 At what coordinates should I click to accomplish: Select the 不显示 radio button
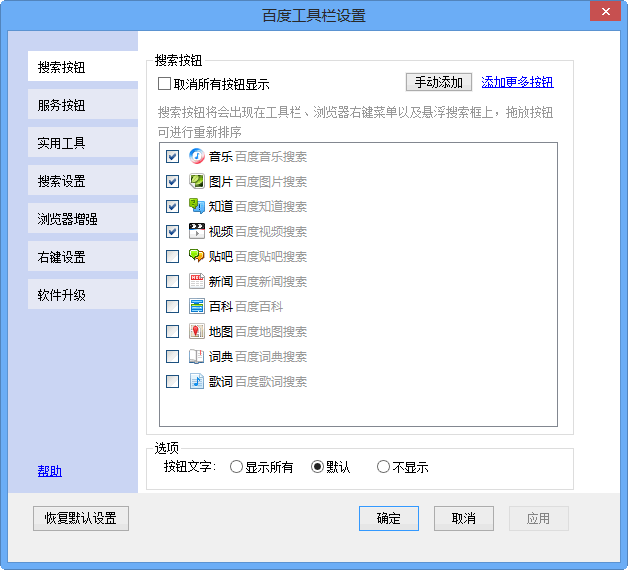383,467
